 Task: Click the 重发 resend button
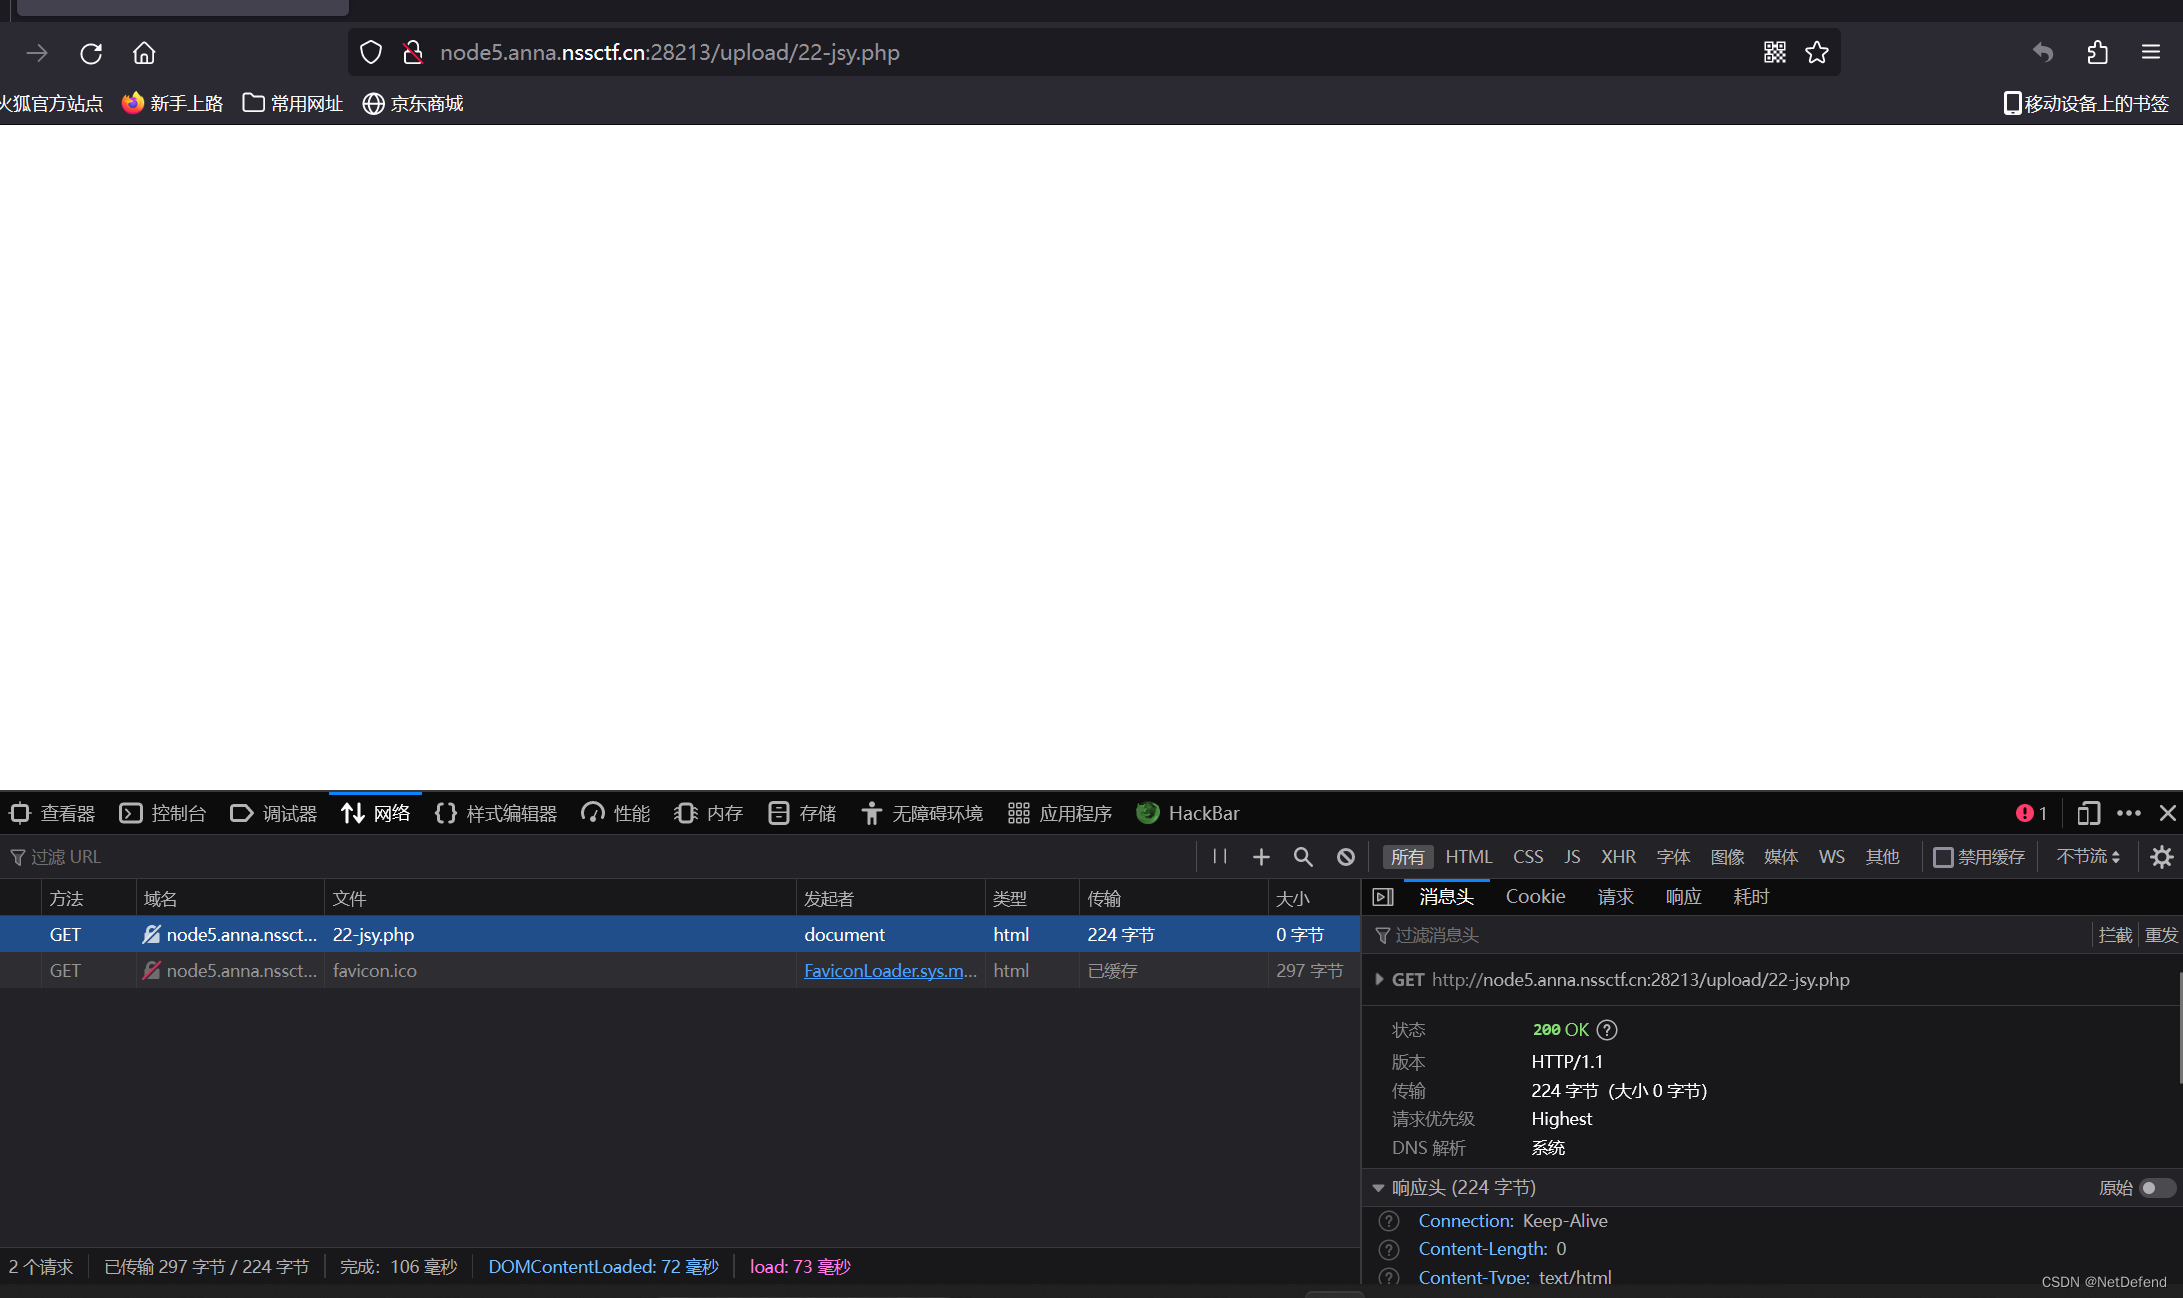tap(2161, 935)
